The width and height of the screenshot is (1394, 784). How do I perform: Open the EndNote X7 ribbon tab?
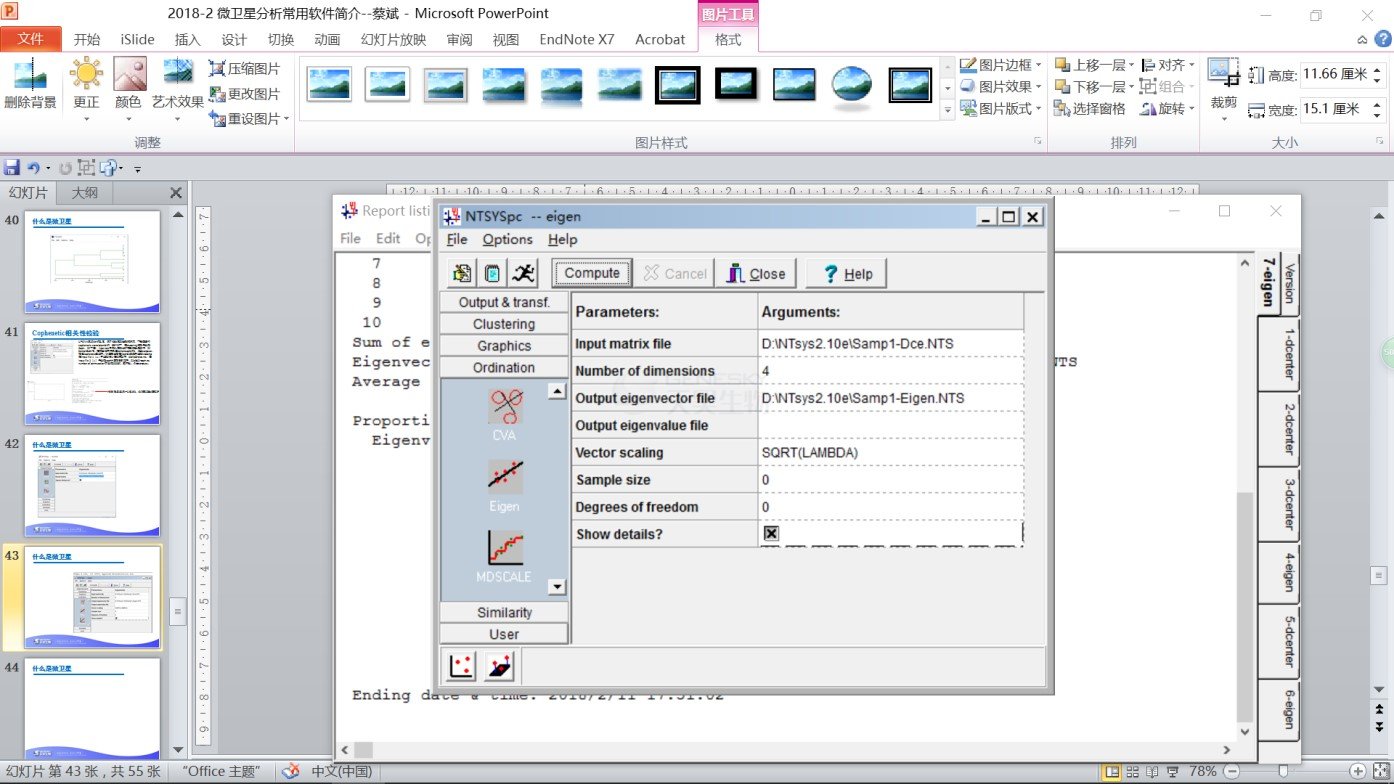(x=577, y=39)
